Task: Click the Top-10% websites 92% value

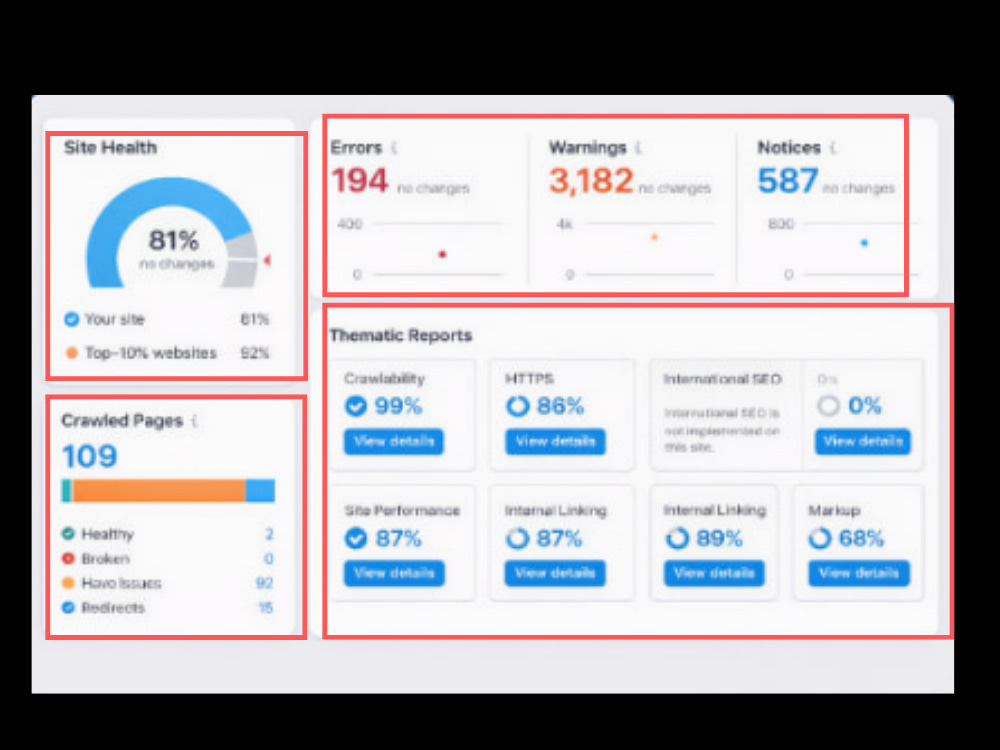Action: point(254,353)
